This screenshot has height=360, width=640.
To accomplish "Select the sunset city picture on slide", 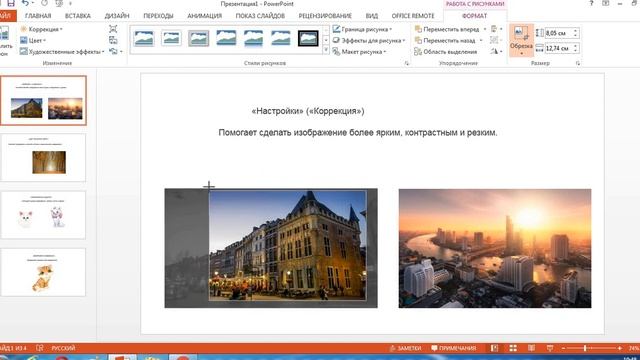I will pyautogui.click(x=495, y=248).
